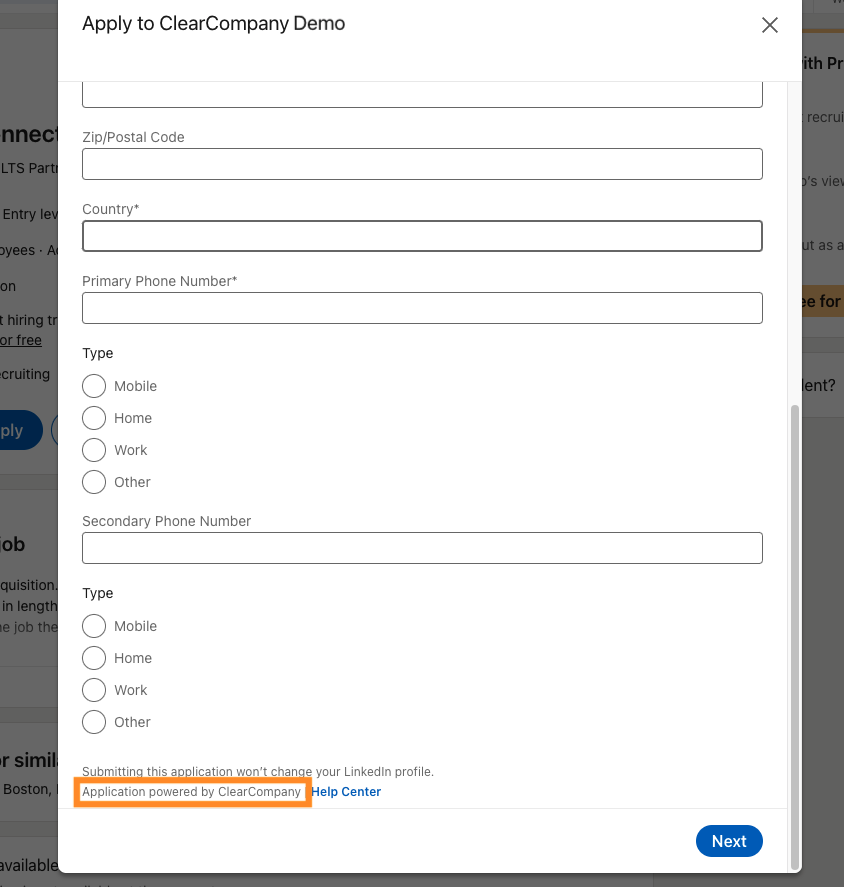The height and width of the screenshot is (887, 844).
Task: Pick Other for the primary phone type
Action: click(94, 482)
